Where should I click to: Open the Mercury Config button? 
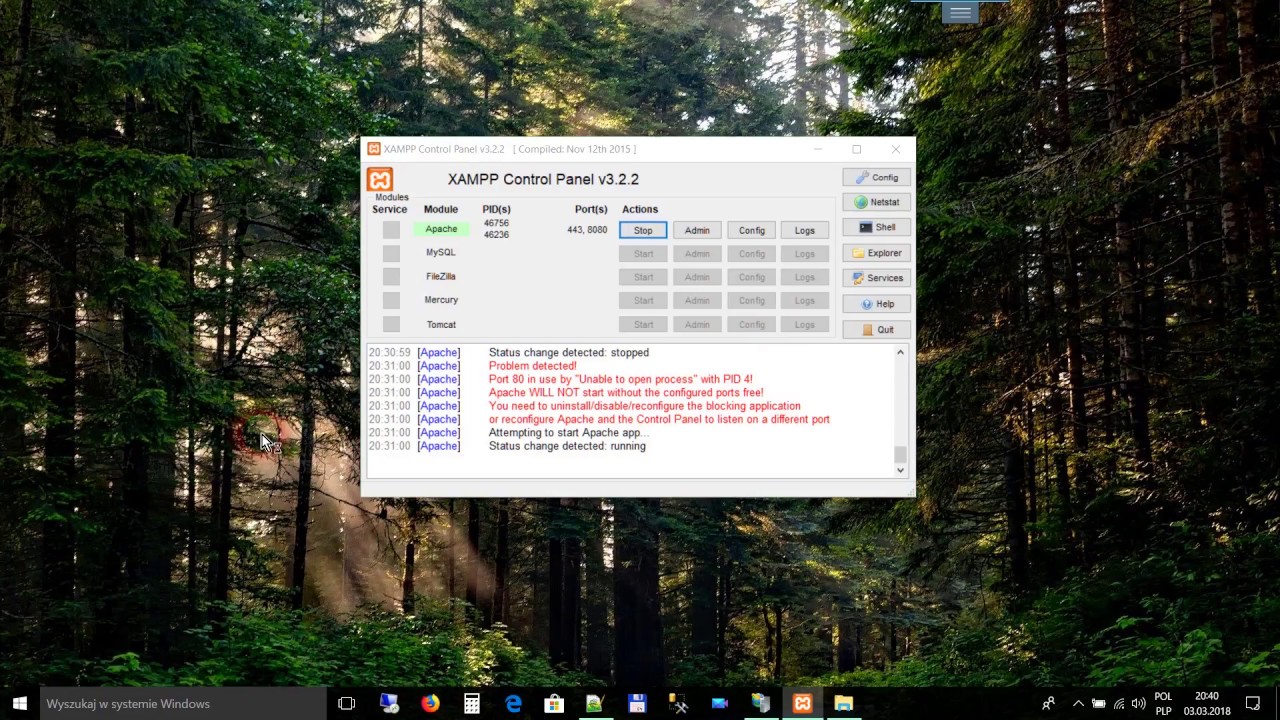[x=751, y=301]
